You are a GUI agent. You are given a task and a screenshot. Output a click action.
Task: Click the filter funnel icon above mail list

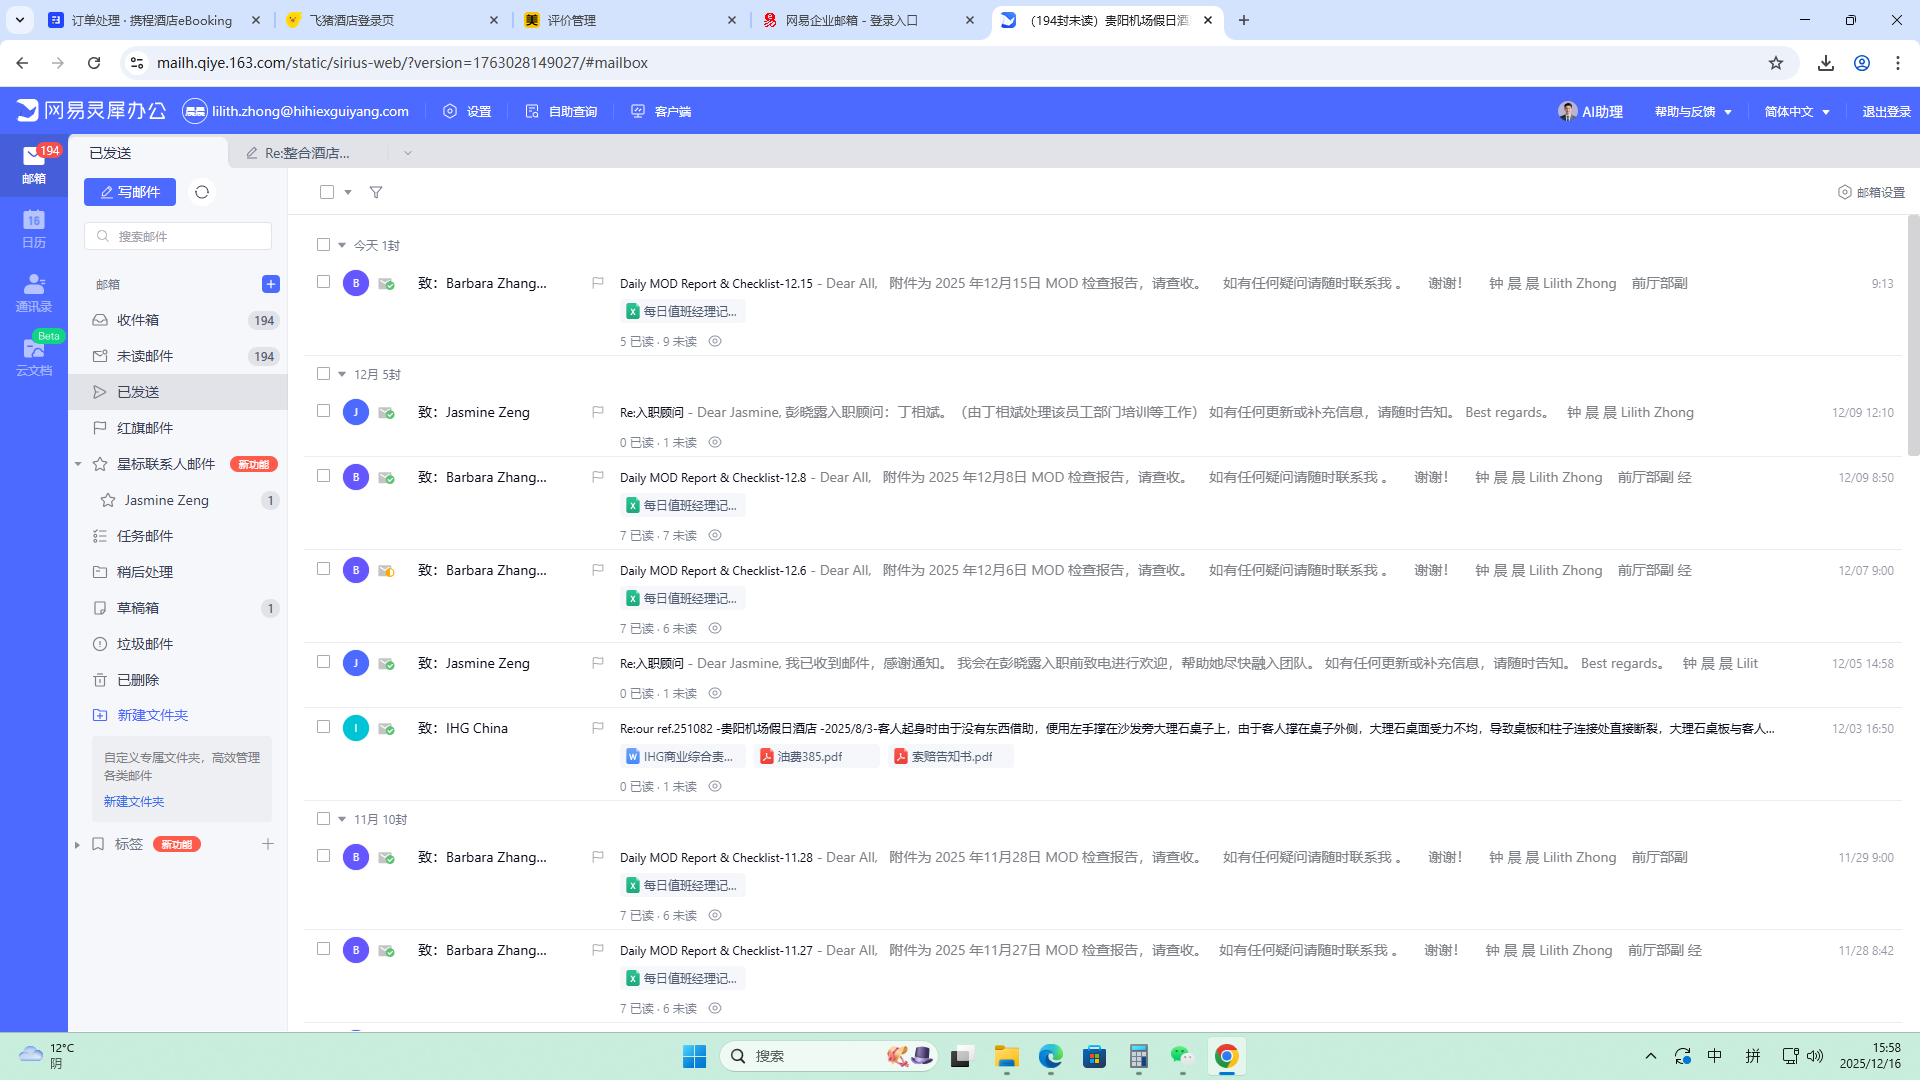pyautogui.click(x=376, y=192)
